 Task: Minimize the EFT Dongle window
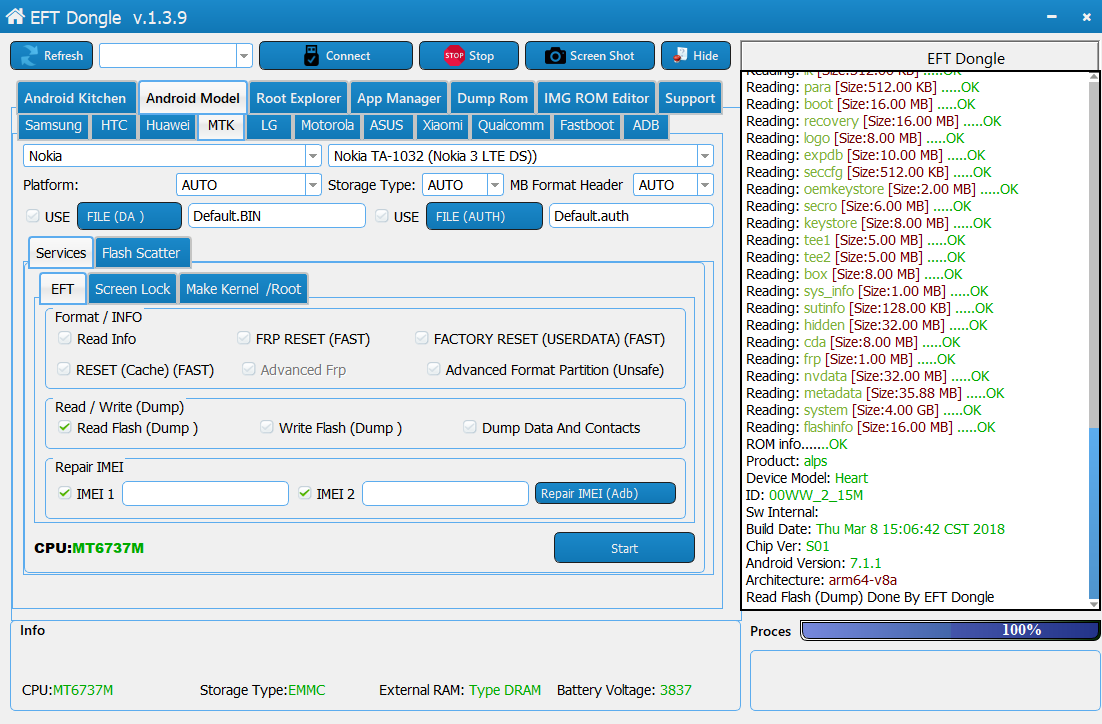tap(1051, 17)
